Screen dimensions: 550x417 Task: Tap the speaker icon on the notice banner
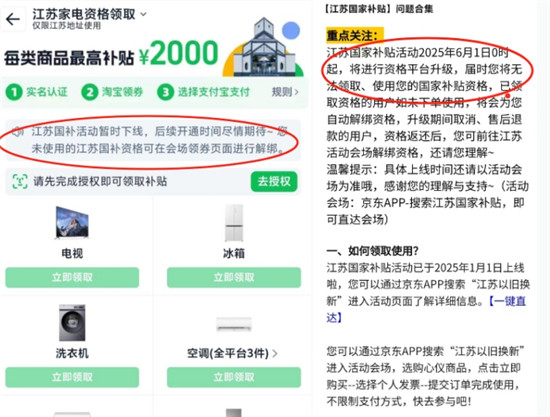(18, 132)
